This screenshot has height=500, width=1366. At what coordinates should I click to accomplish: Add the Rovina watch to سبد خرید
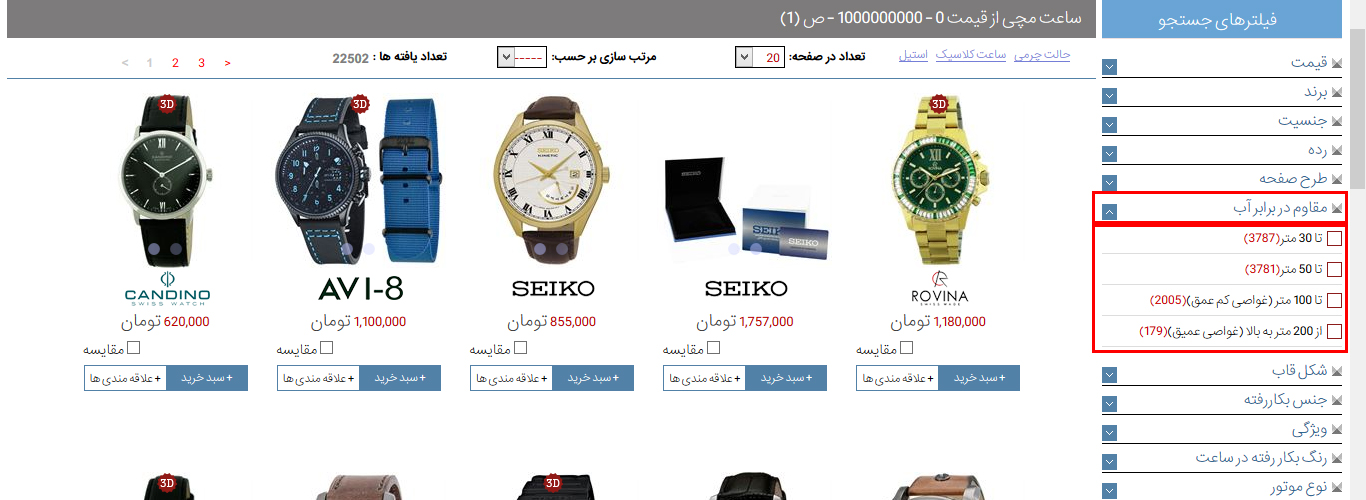pyautogui.click(x=979, y=378)
